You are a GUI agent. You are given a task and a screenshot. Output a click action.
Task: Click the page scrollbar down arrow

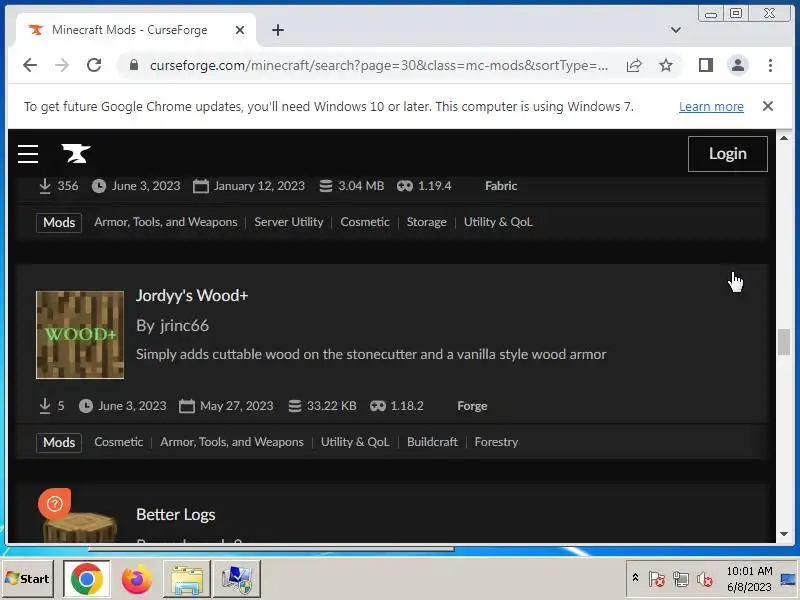(784, 534)
